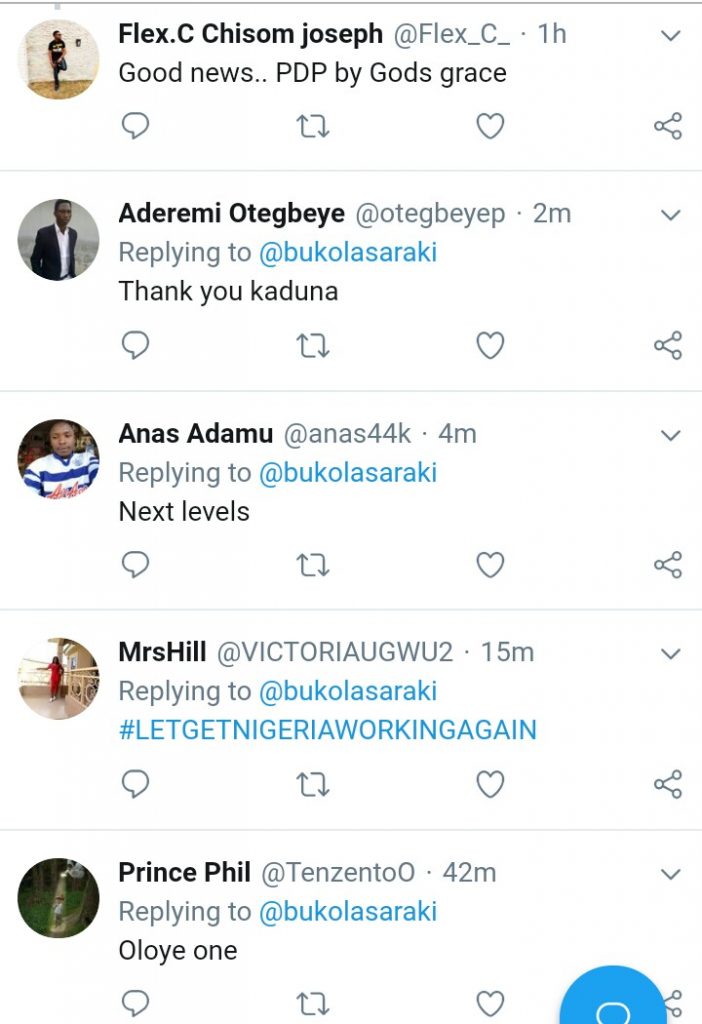Share Anas Adamu's tweet
The image size is (702, 1024).
(667, 565)
